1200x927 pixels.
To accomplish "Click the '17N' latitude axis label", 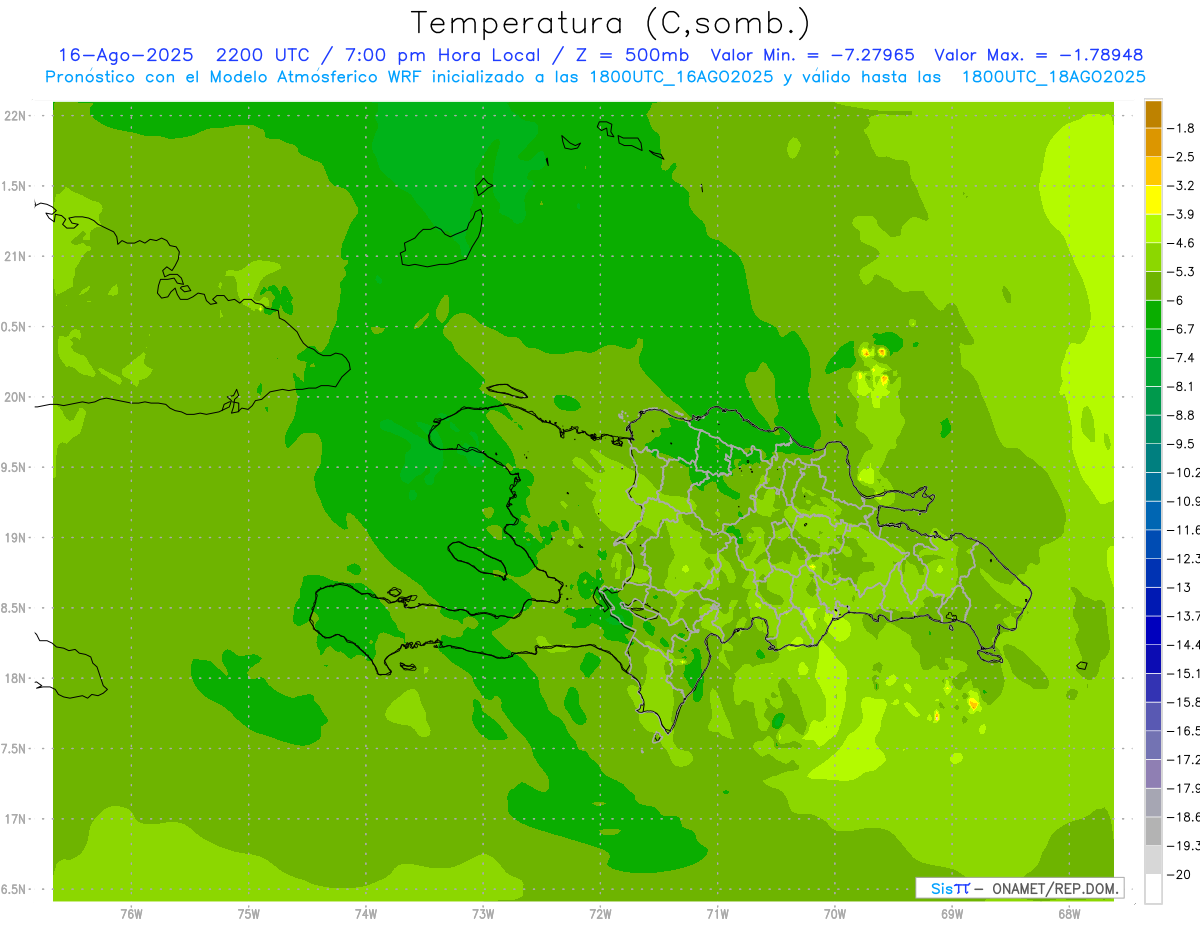I will click(x=15, y=819).
